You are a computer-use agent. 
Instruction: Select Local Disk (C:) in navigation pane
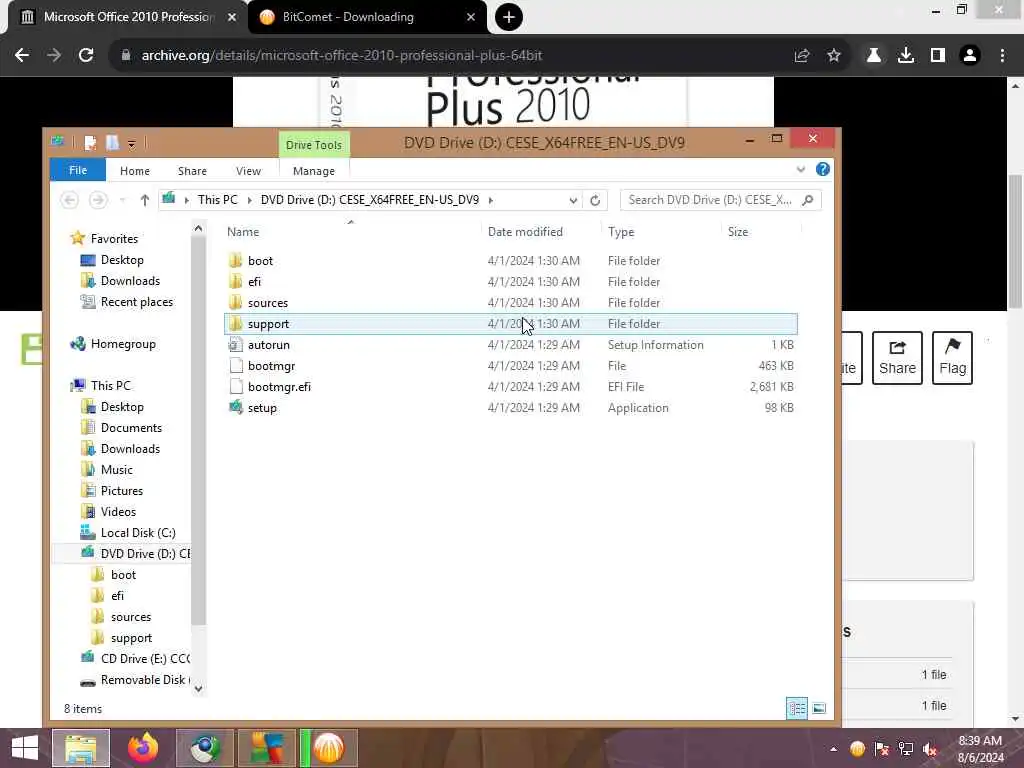coord(138,533)
